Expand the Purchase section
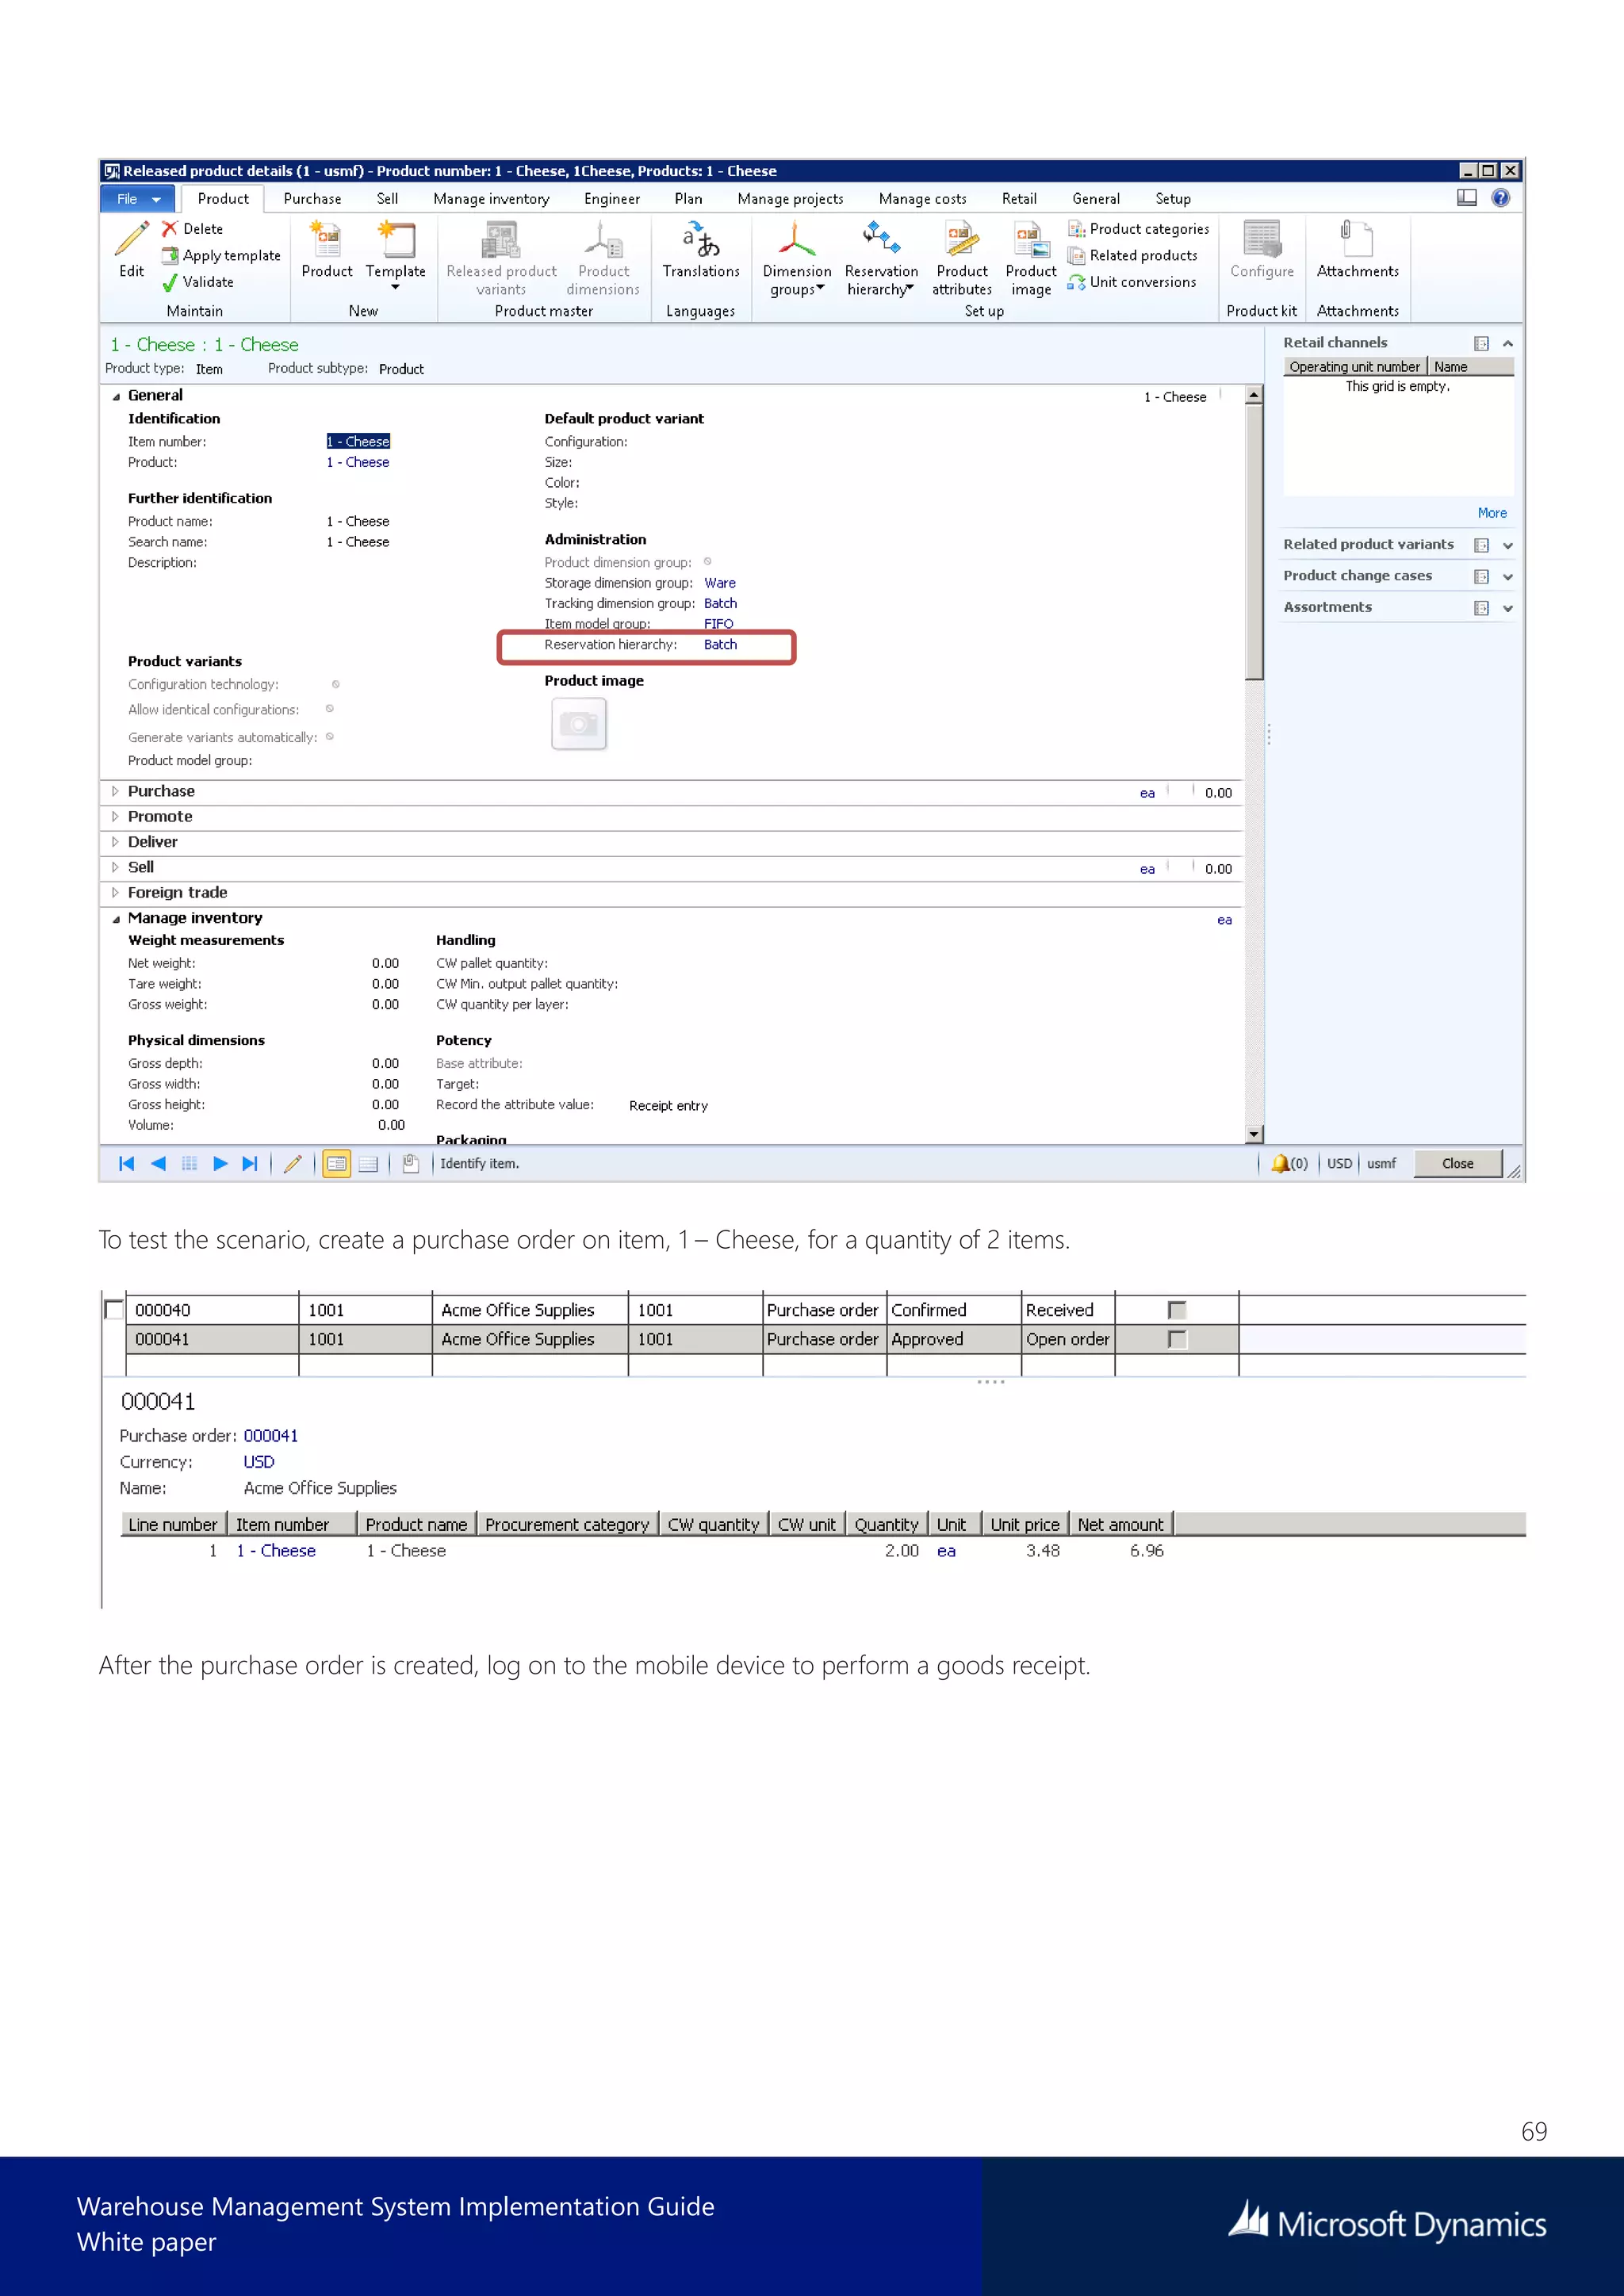1624x2296 pixels. (116, 791)
